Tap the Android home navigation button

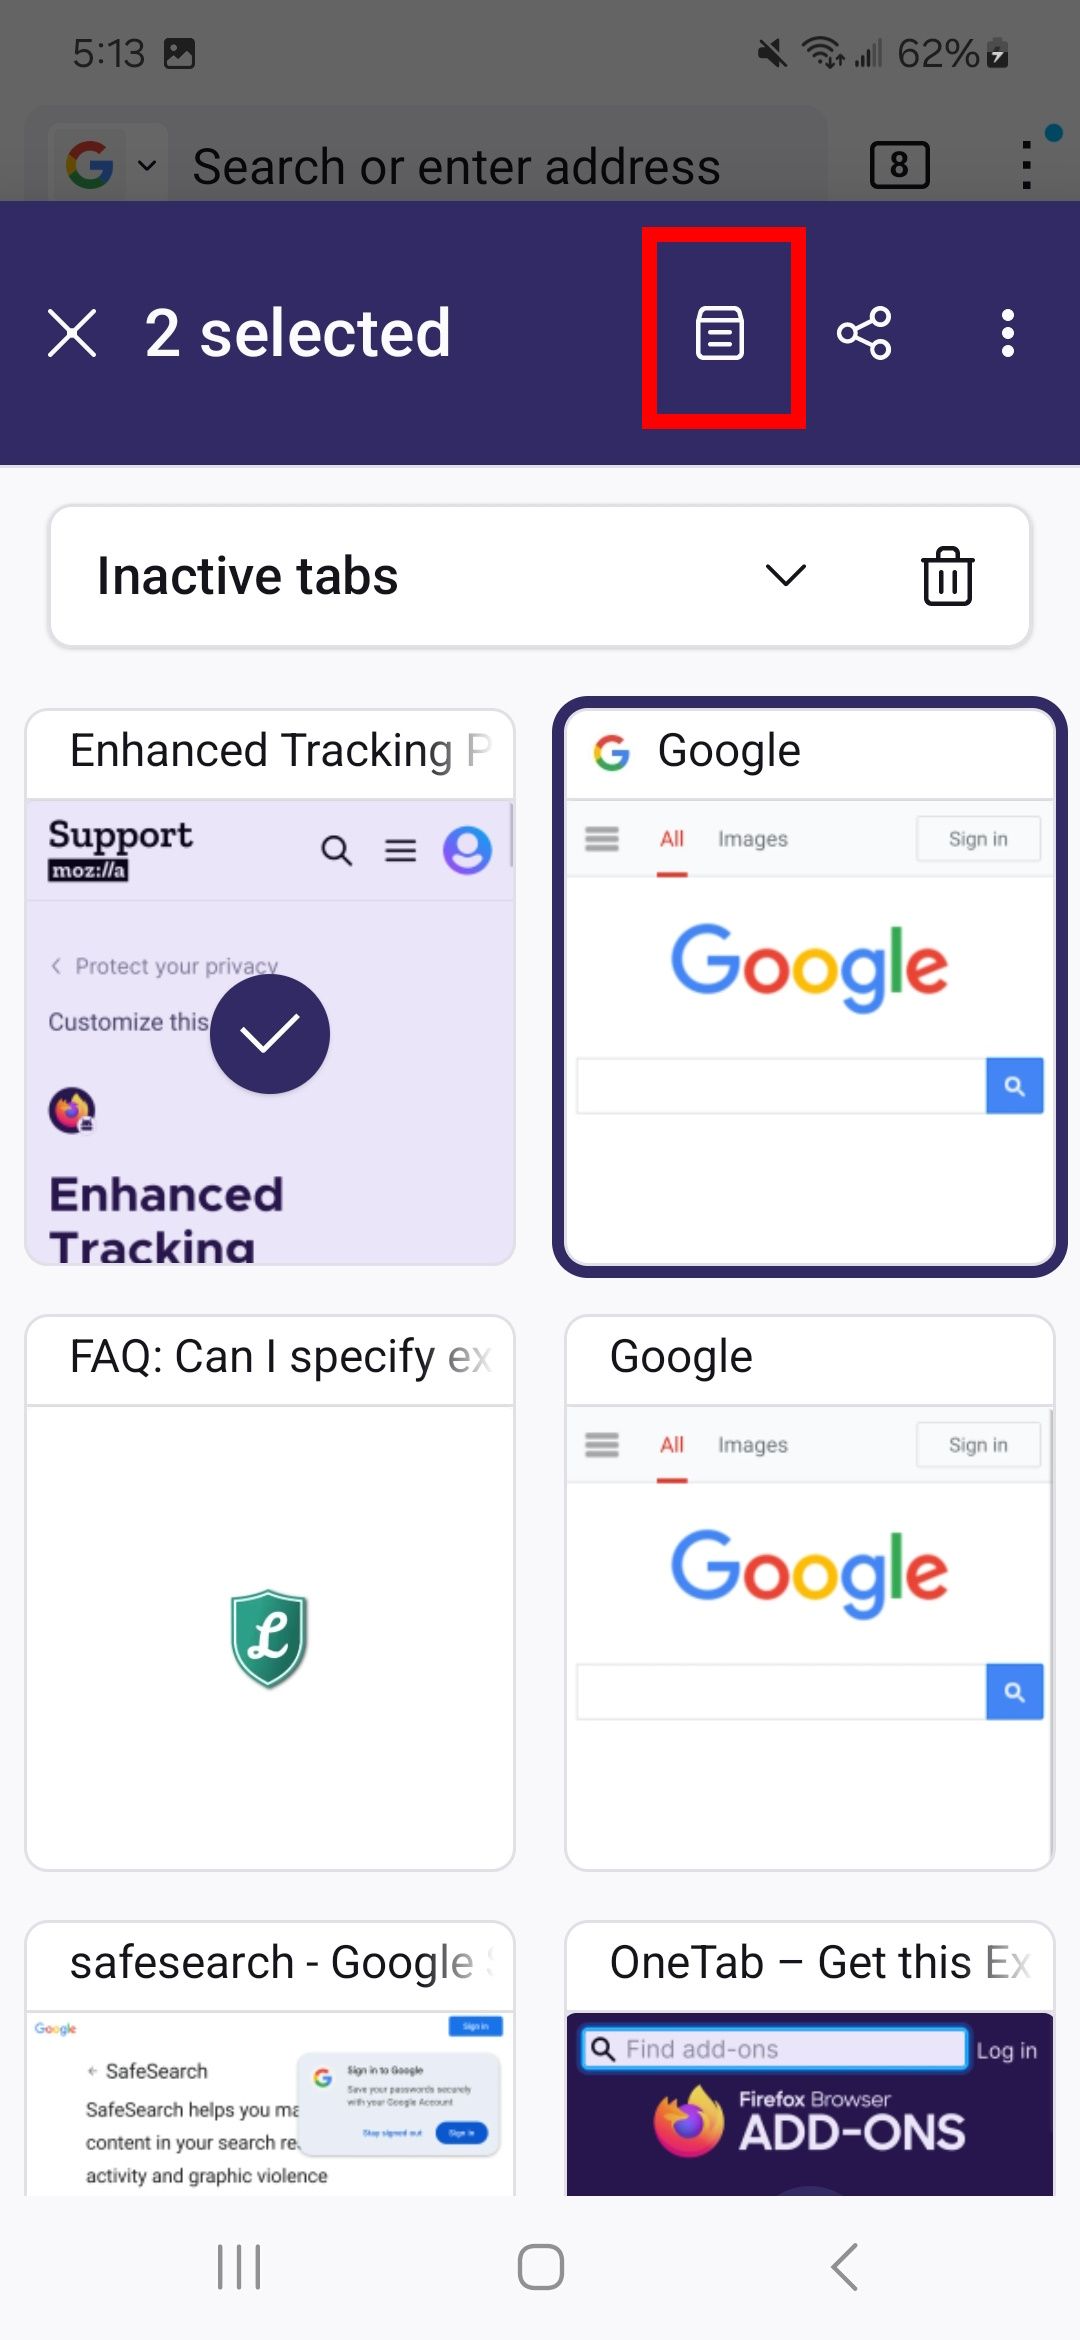click(541, 2267)
